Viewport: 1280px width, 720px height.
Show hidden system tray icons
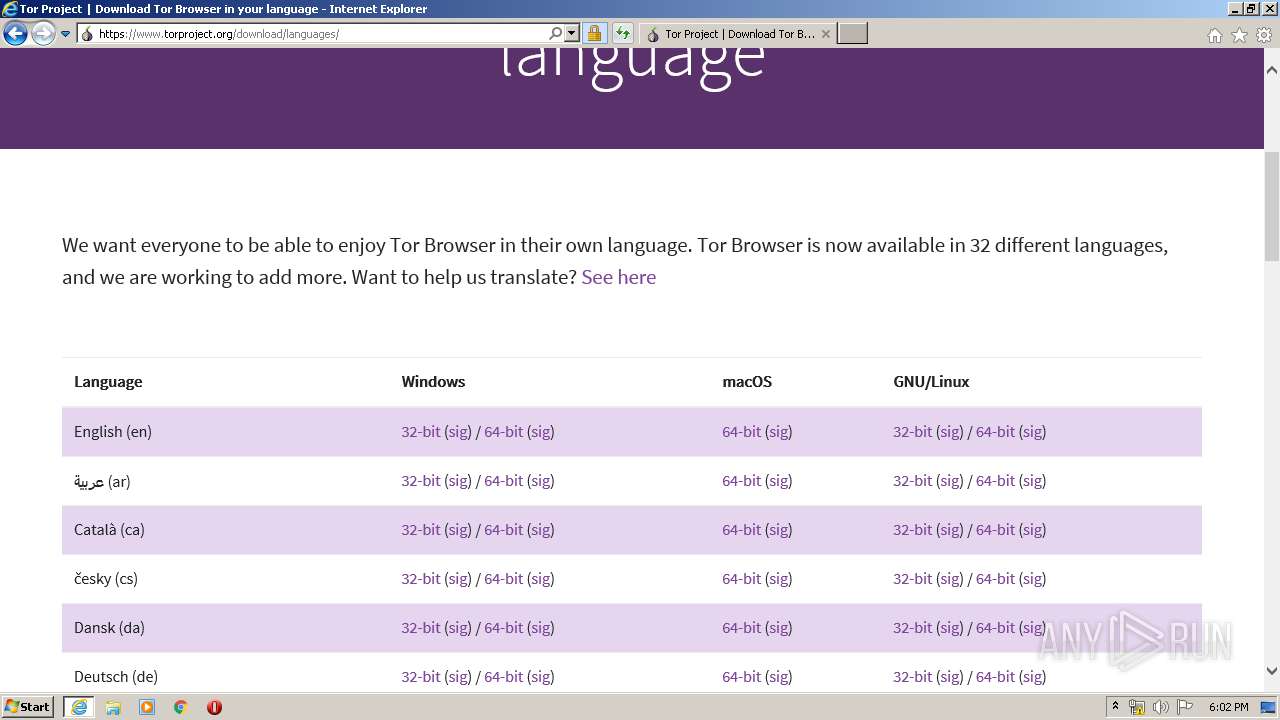[x=1115, y=707]
